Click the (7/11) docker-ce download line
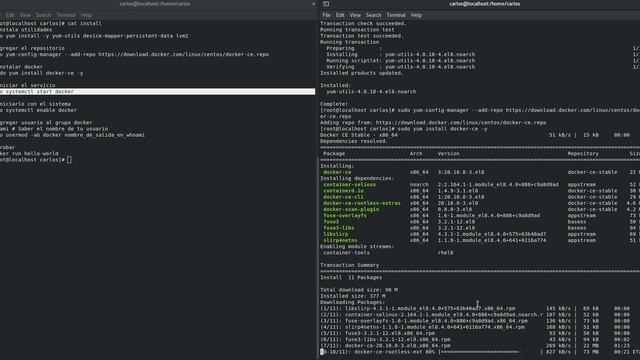This screenshot has width=640, height=360. click(475, 346)
